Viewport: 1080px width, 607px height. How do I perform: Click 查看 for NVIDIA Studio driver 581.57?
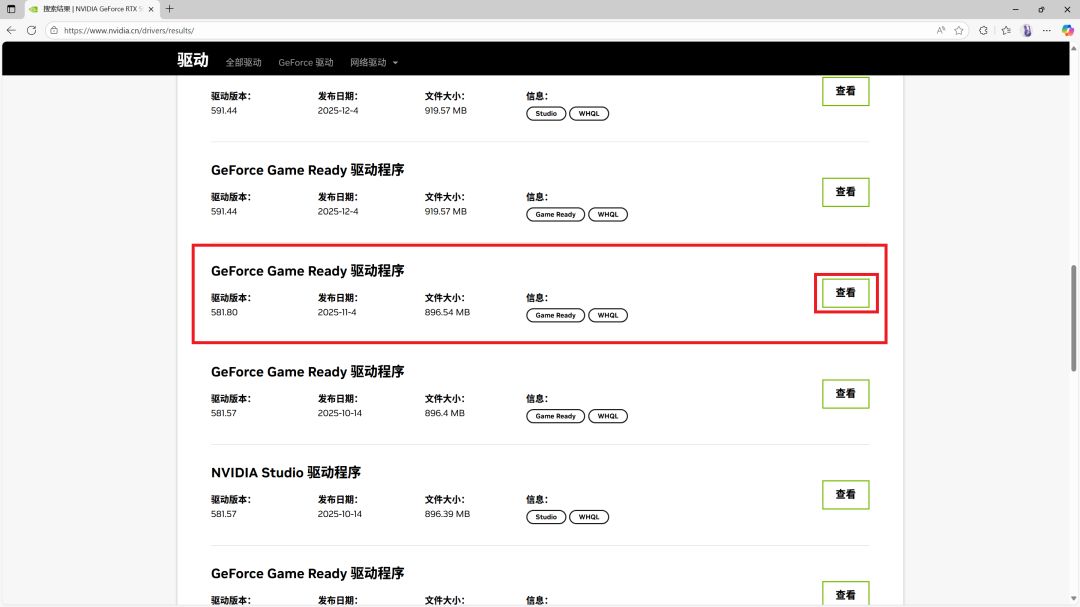tap(846, 495)
